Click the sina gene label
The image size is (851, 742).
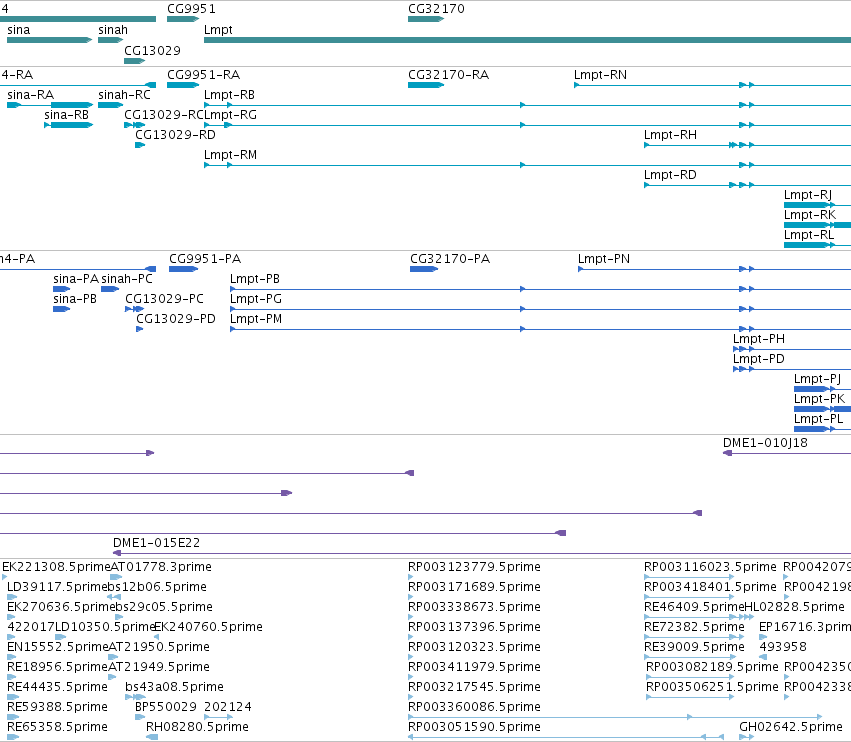pyautogui.click(x=18, y=30)
